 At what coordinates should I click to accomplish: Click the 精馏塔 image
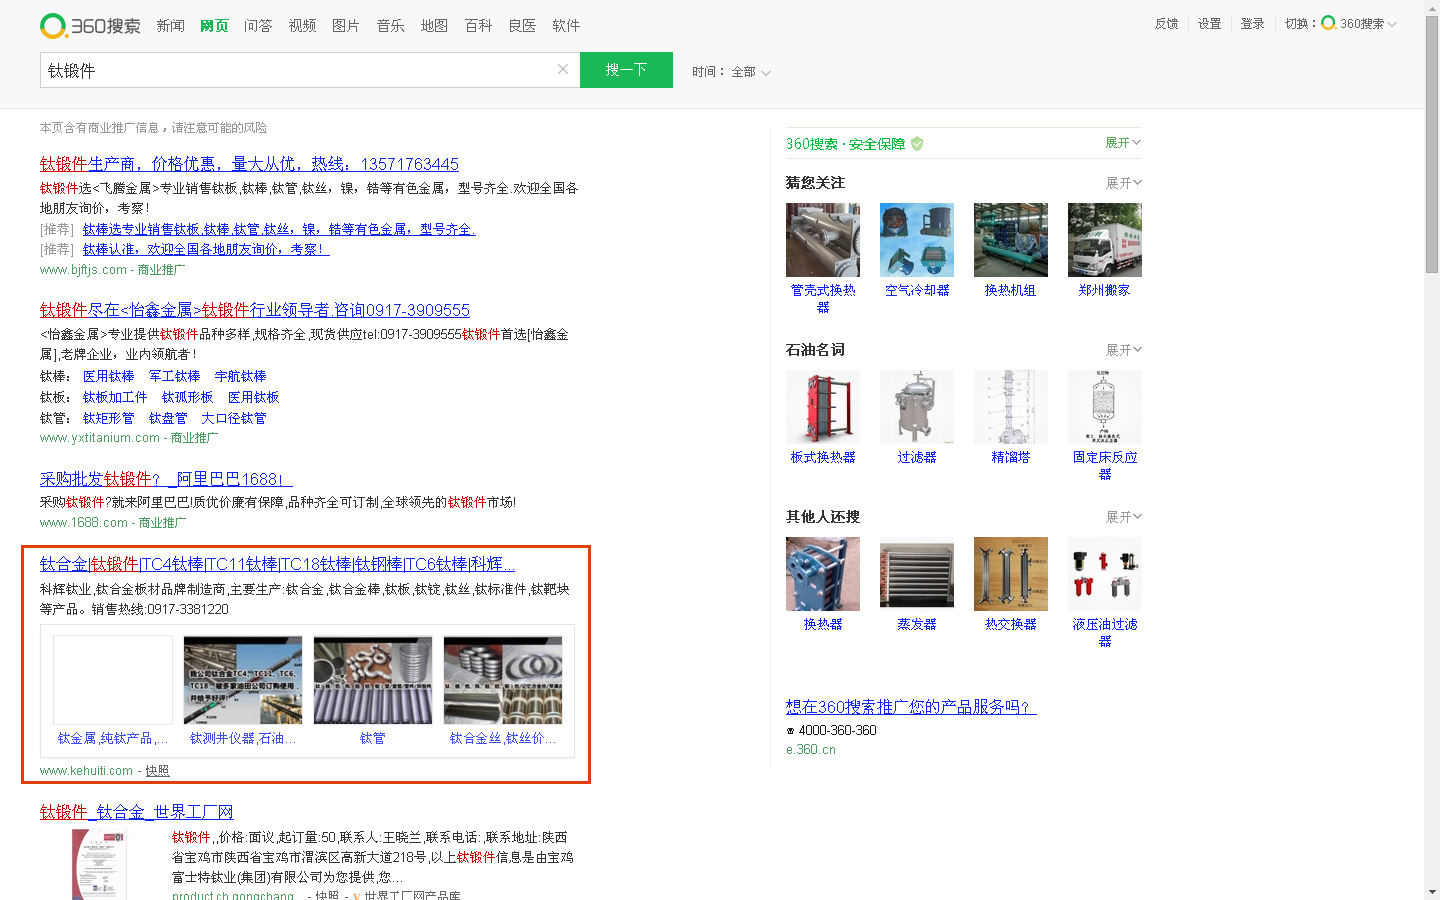pyautogui.click(x=1011, y=407)
